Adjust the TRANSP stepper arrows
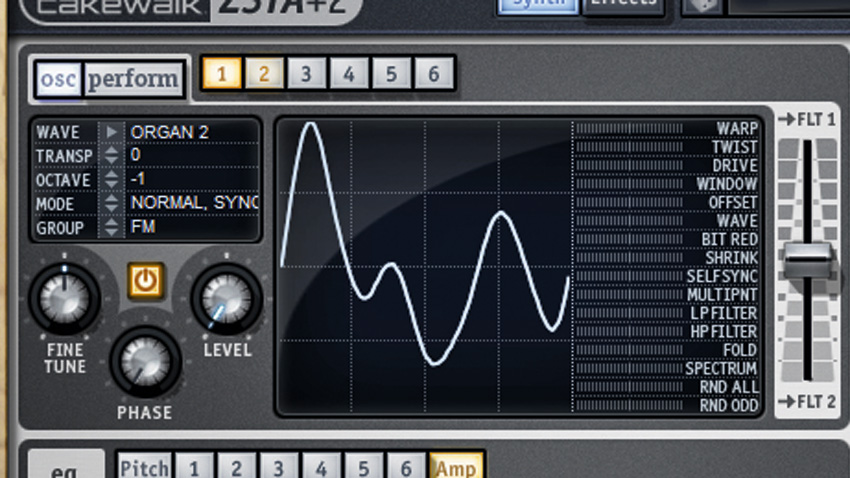The image size is (850, 478). [x=112, y=156]
